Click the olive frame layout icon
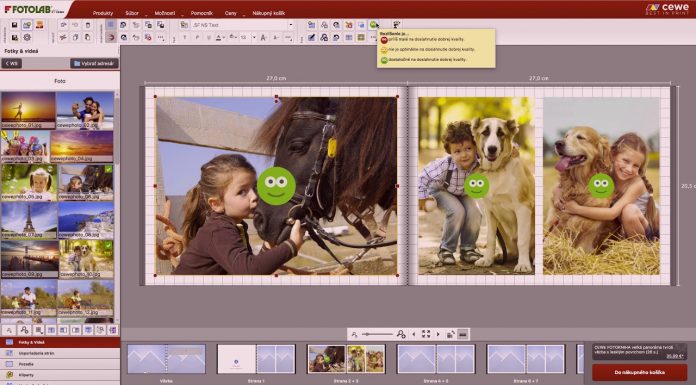The width and height of the screenshot is (696, 385). click(361, 38)
